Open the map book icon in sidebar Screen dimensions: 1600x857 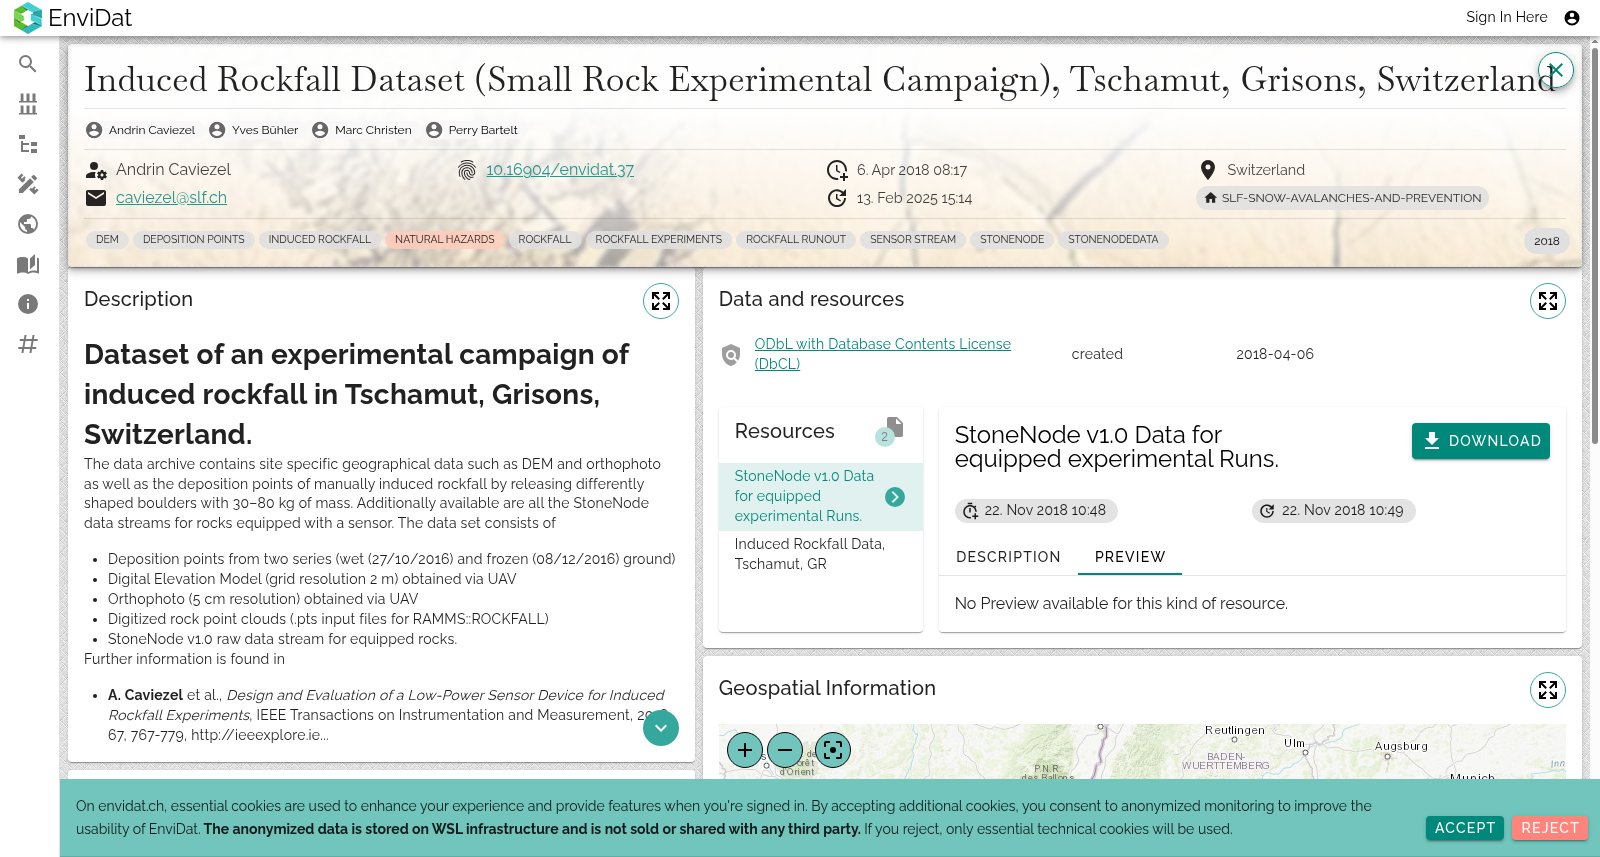point(28,264)
